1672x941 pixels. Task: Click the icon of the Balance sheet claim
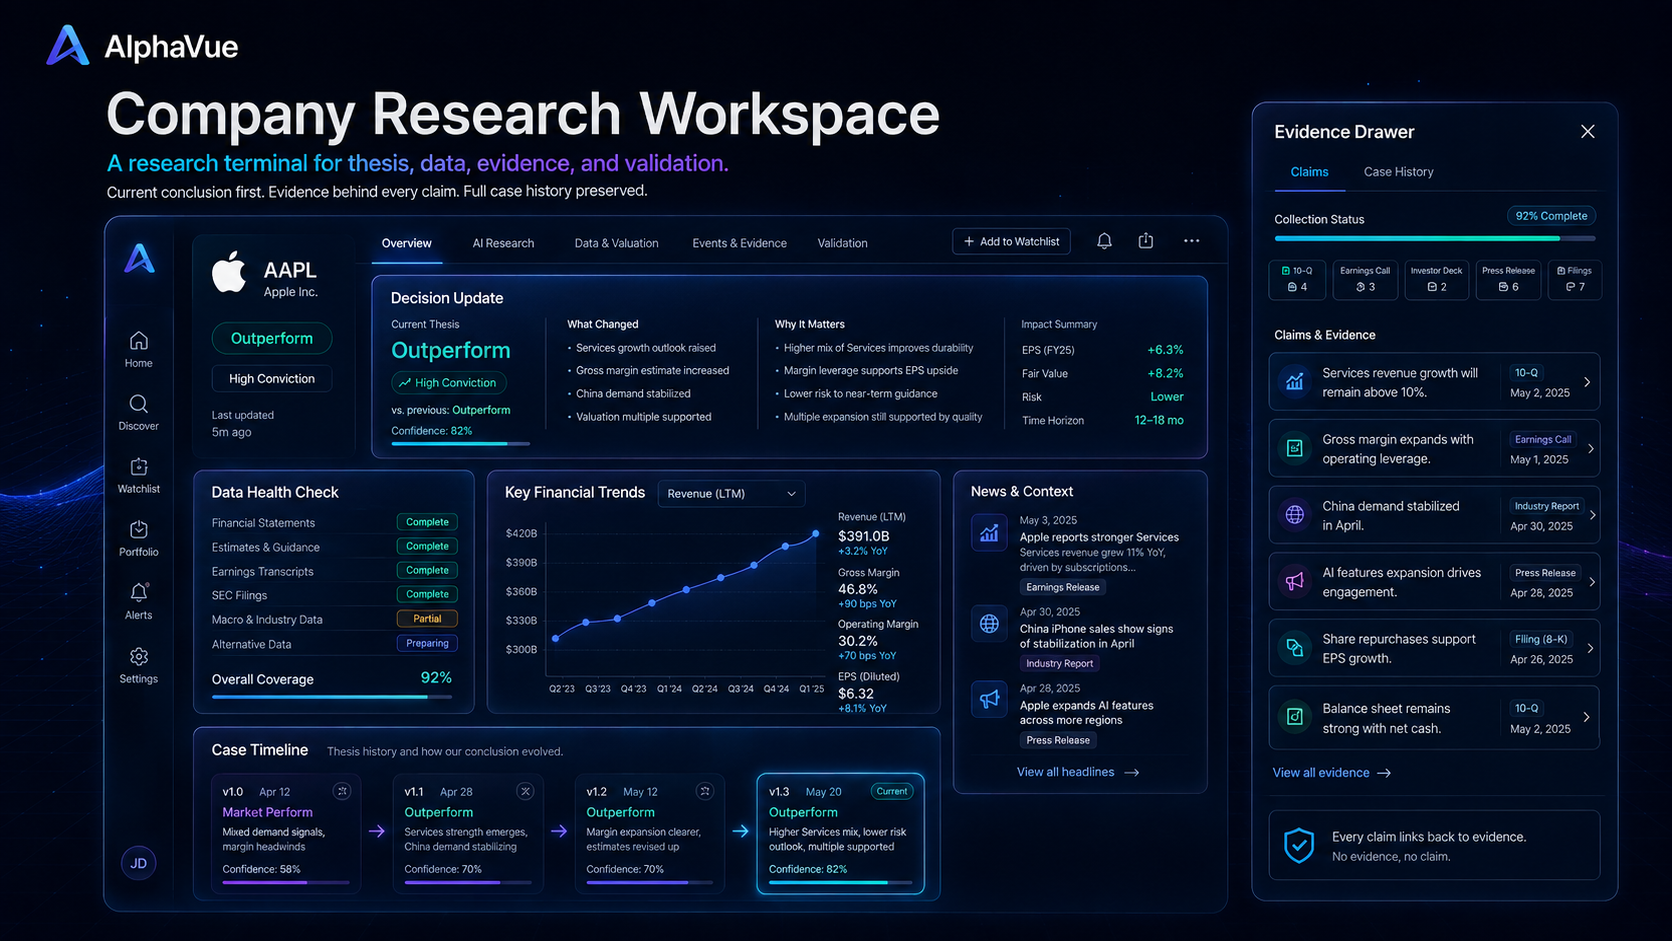[1295, 717]
